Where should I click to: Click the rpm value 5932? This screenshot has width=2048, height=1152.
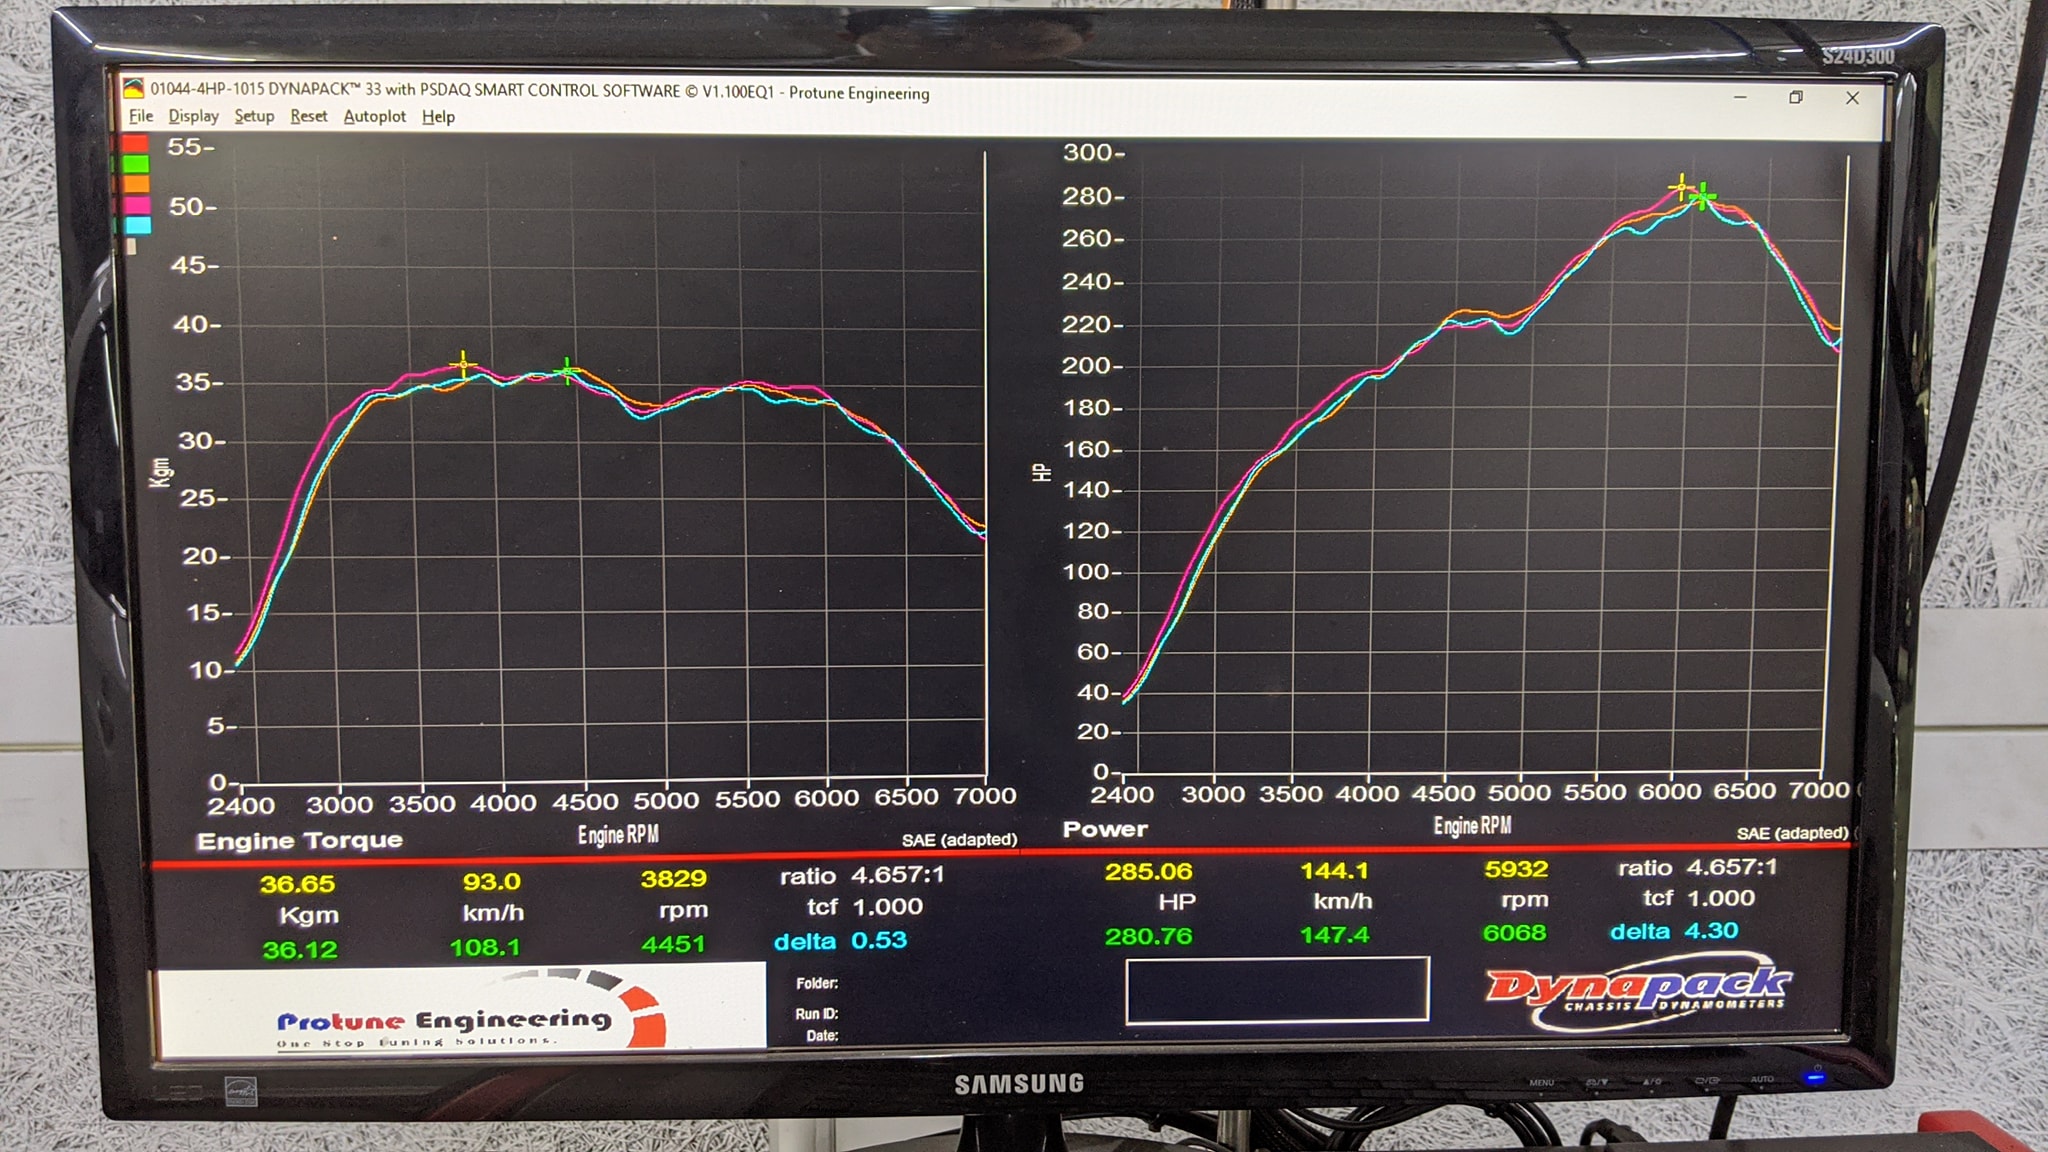tap(1516, 869)
